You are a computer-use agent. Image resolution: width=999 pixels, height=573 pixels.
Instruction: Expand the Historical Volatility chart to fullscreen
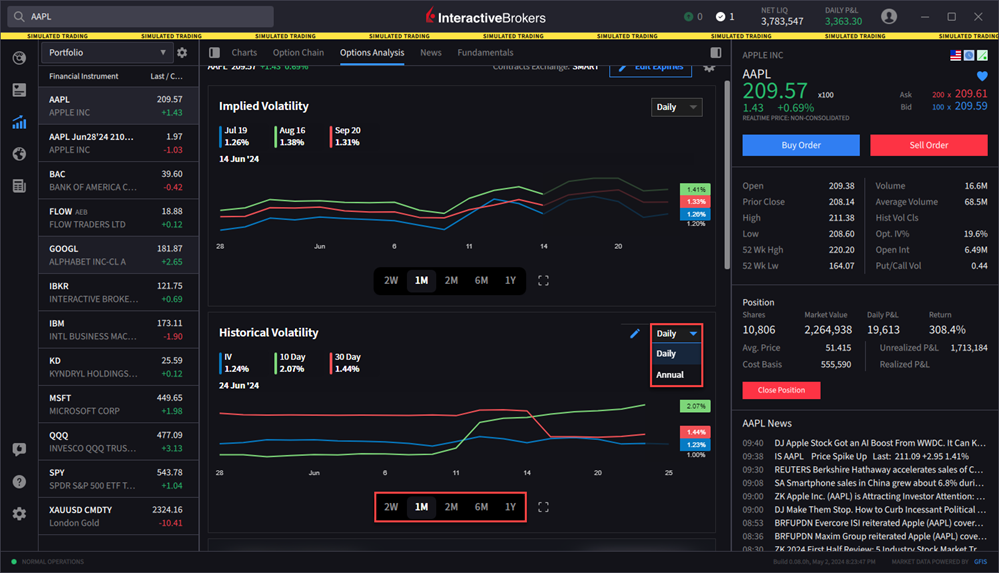coord(543,507)
